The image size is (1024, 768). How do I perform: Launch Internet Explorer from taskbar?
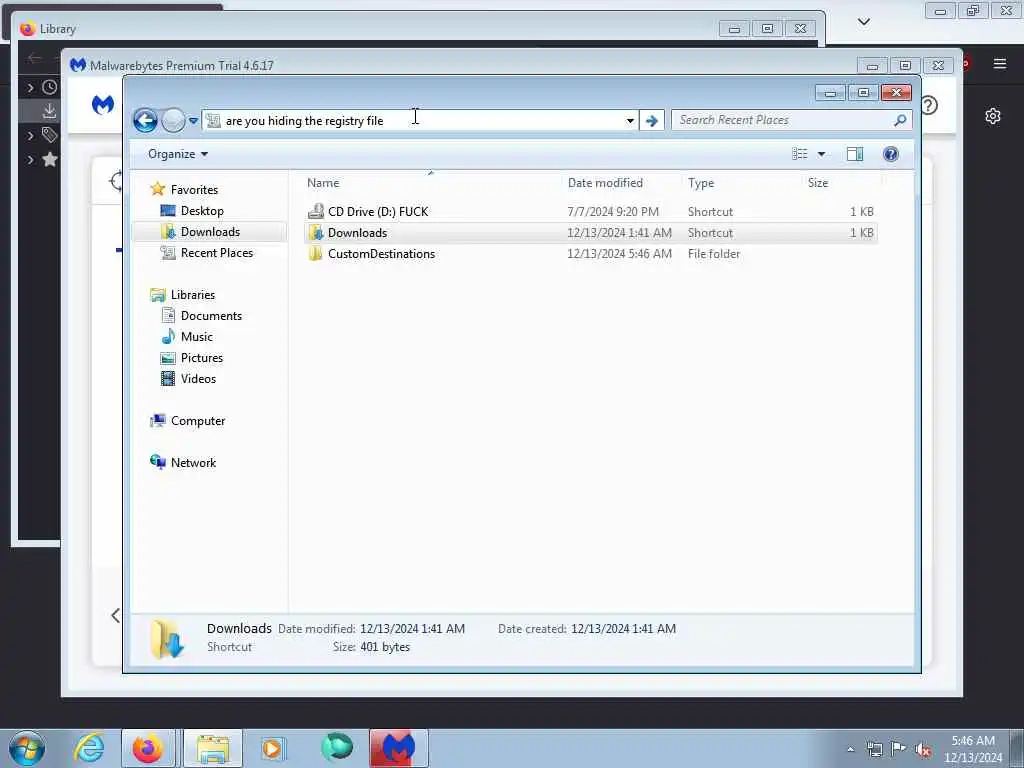point(89,748)
